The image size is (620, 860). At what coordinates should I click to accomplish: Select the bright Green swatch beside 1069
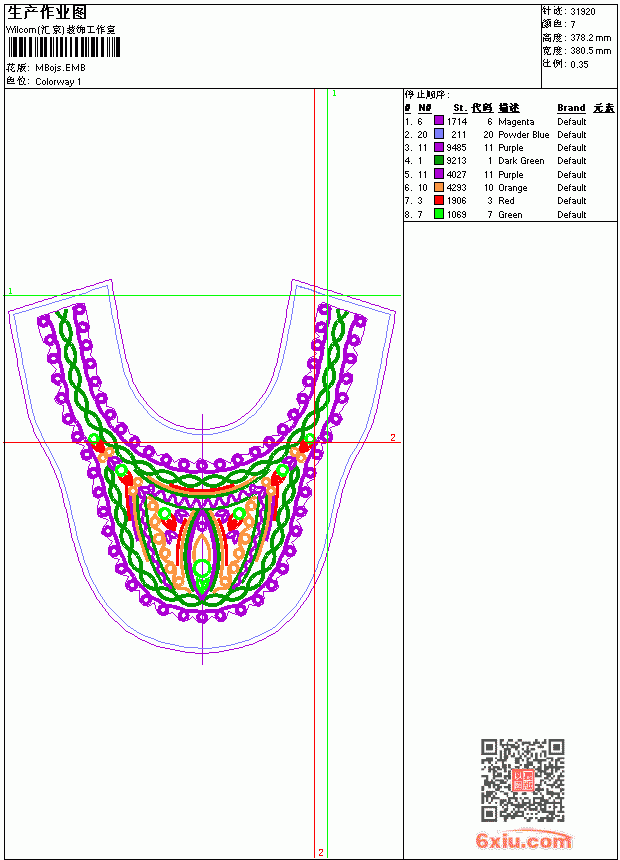click(x=439, y=214)
